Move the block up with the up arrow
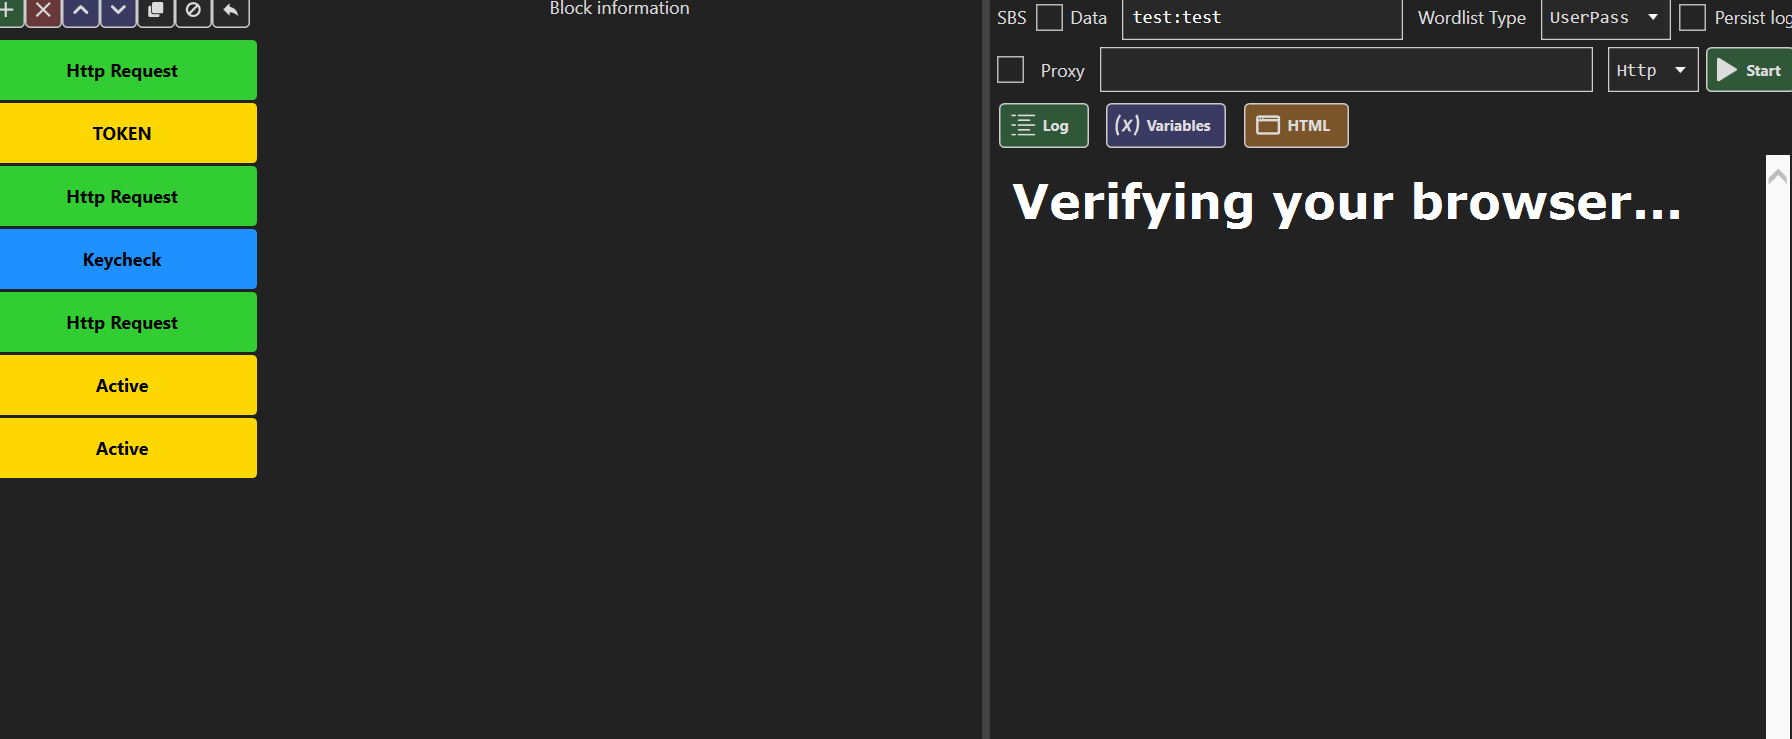 pos(81,11)
